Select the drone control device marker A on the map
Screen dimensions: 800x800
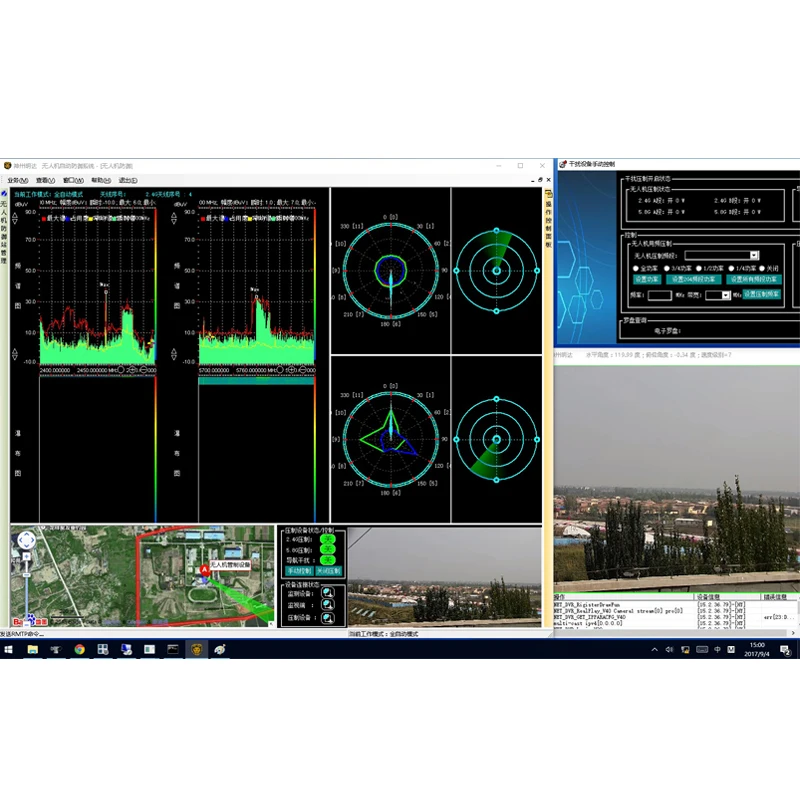pos(205,569)
